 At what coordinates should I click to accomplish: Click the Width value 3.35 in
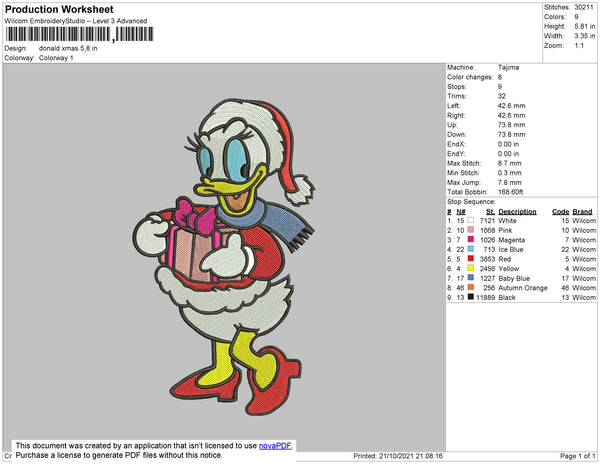(584, 36)
